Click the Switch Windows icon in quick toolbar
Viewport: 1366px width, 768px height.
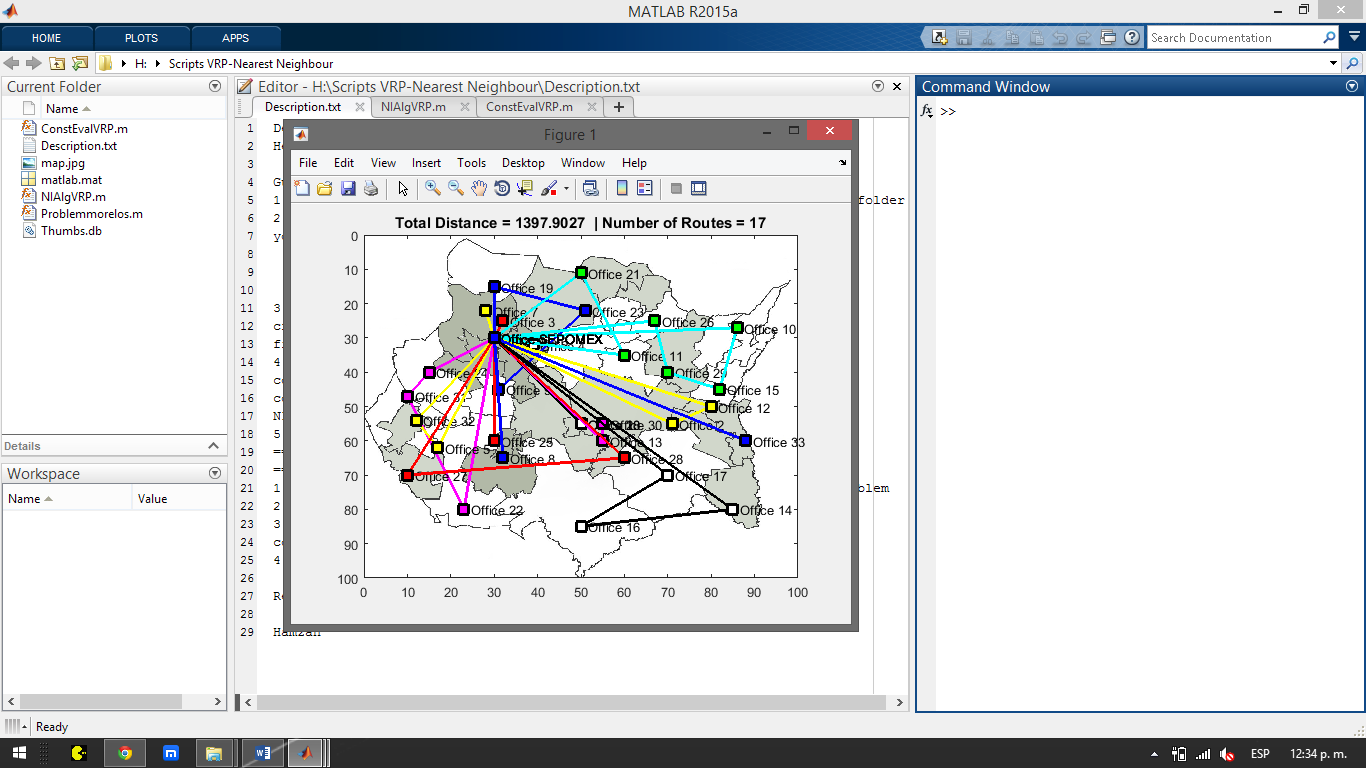tap(1108, 38)
